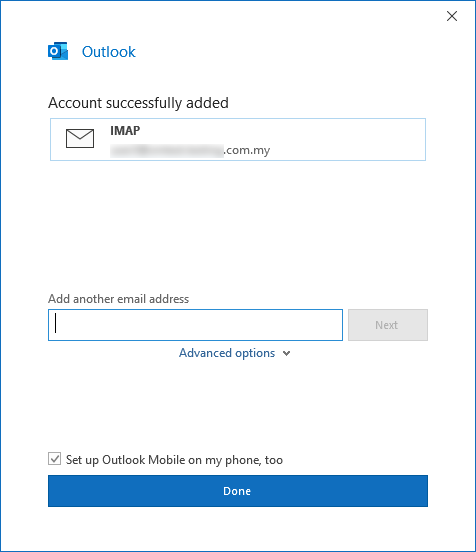This screenshot has height=552, width=476.
Task: Click the Done button to finish
Action: [x=238, y=491]
